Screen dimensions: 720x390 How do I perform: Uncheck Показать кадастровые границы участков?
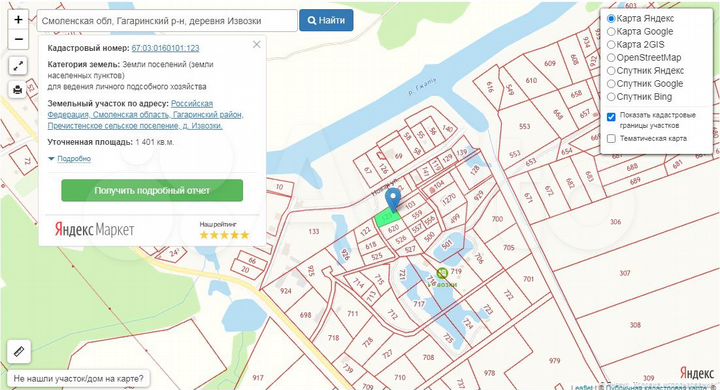[611, 117]
